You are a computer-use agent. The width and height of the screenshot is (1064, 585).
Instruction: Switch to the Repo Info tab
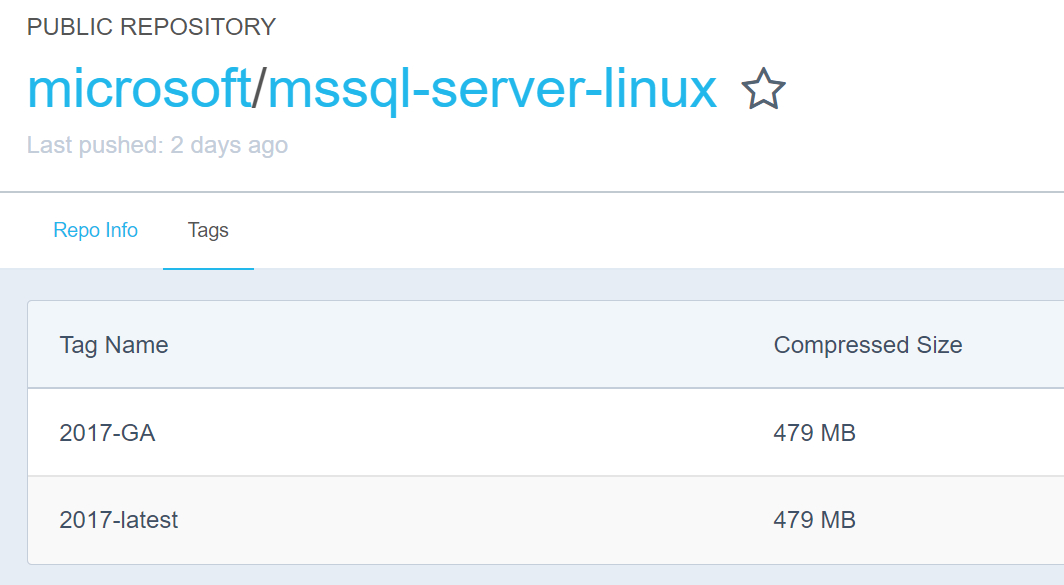95,230
